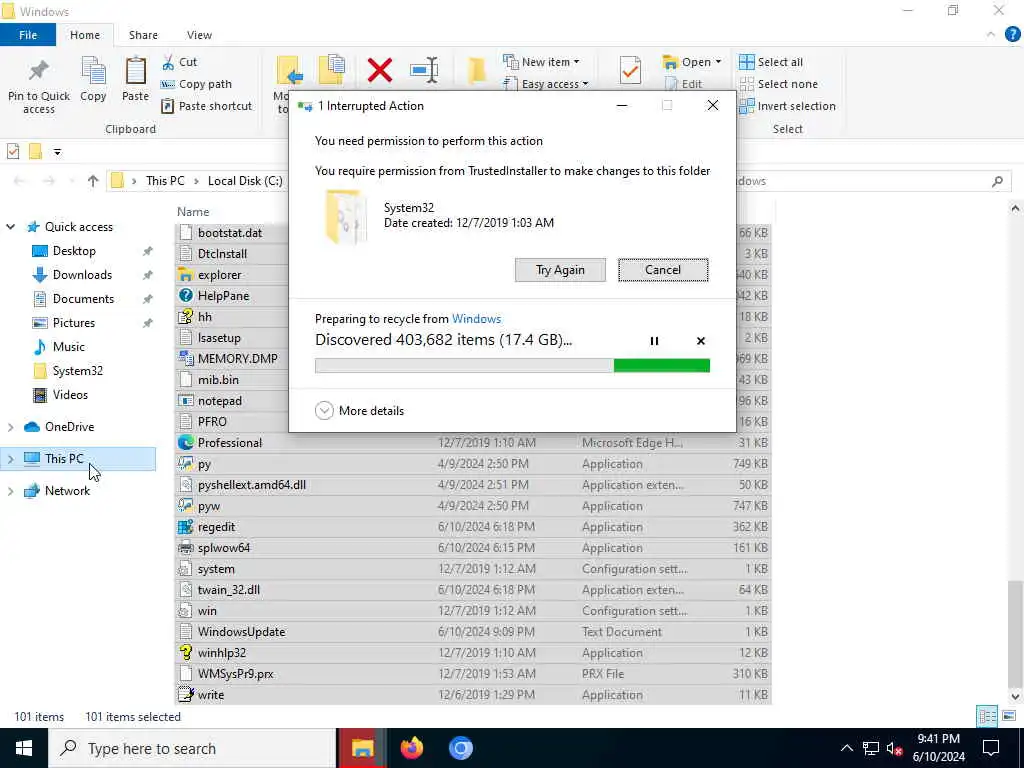The image size is (1024, 768).
Task: Click File Explorer taskbar icon
Action: click(362, 748)
